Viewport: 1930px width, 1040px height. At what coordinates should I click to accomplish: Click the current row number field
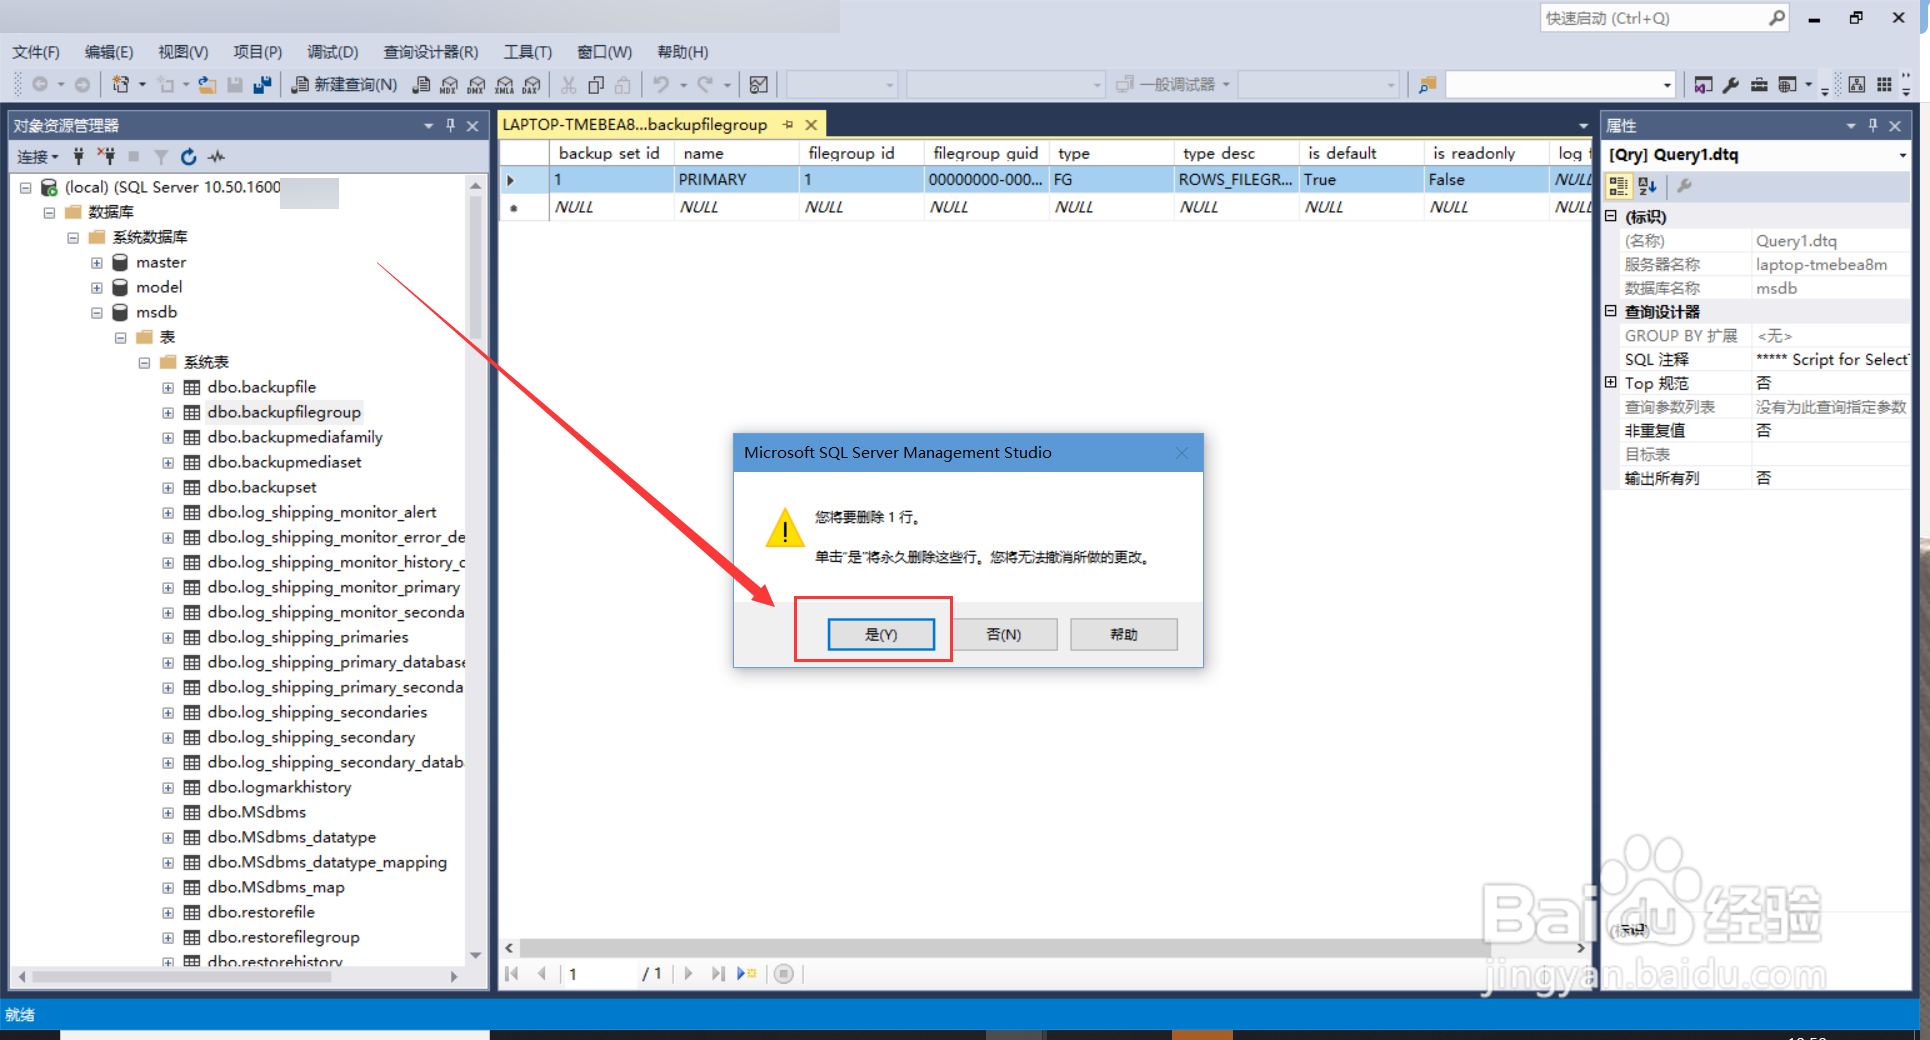coord(600,973)
